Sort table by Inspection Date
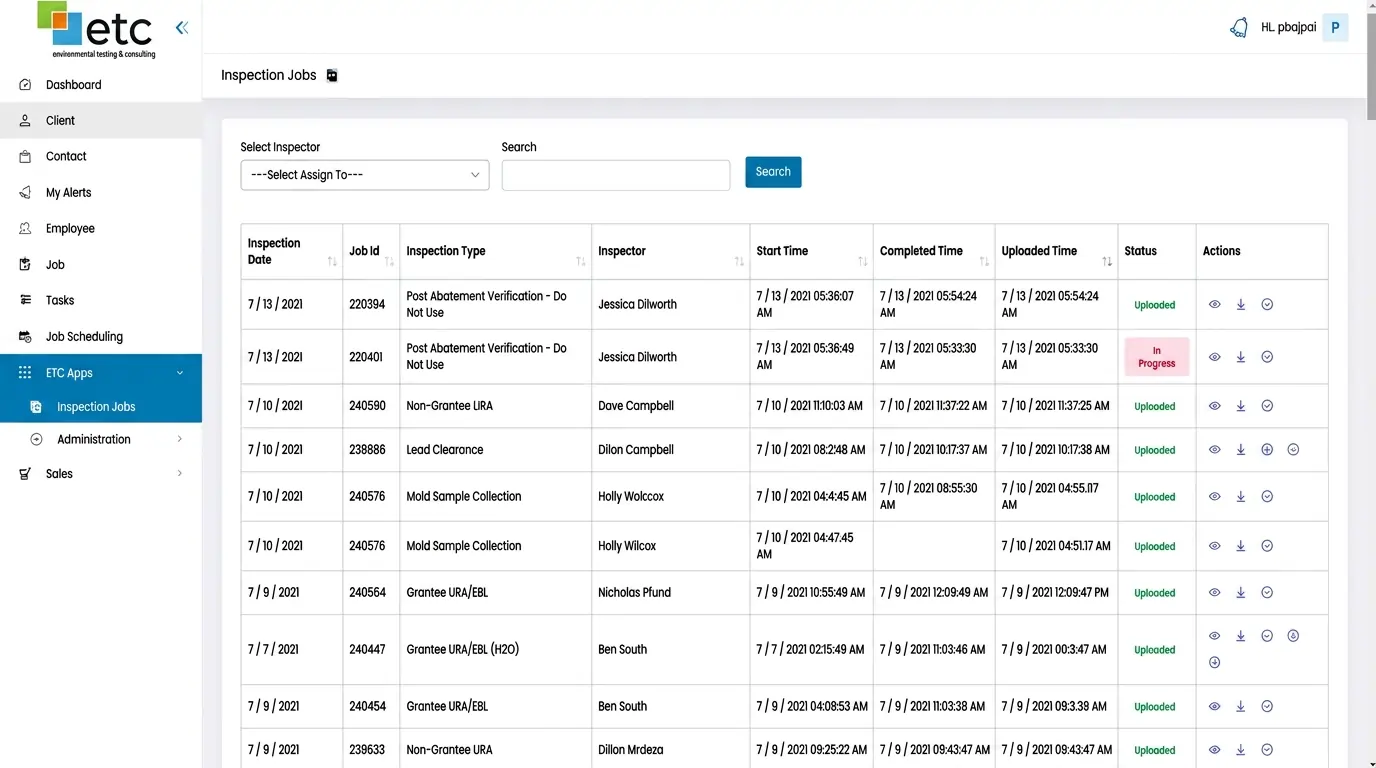 [332, 261]
